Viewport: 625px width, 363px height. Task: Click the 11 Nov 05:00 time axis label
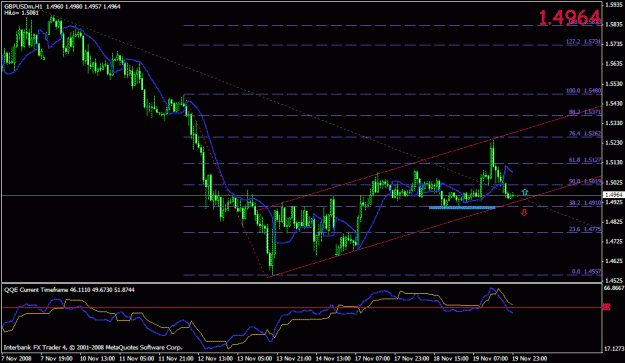click(136, 358)
